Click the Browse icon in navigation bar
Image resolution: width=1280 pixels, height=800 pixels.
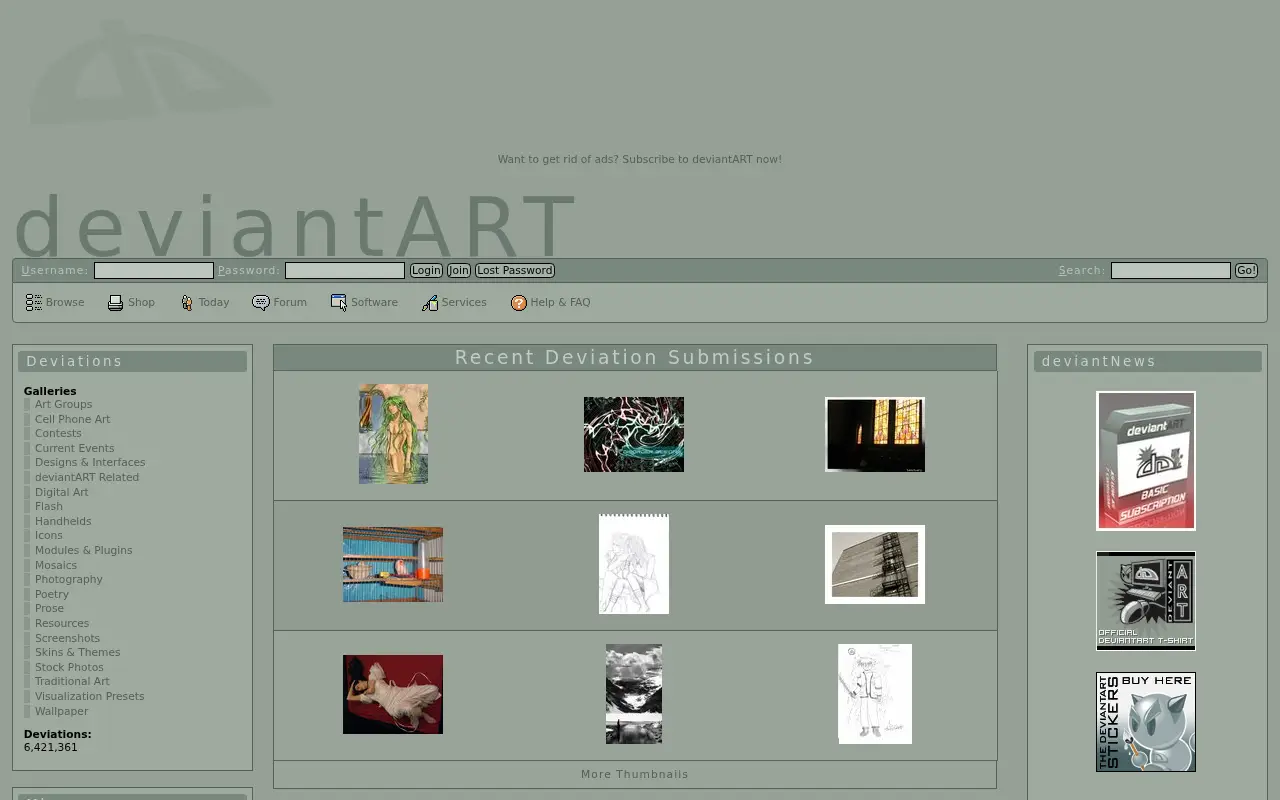(34, 302)
